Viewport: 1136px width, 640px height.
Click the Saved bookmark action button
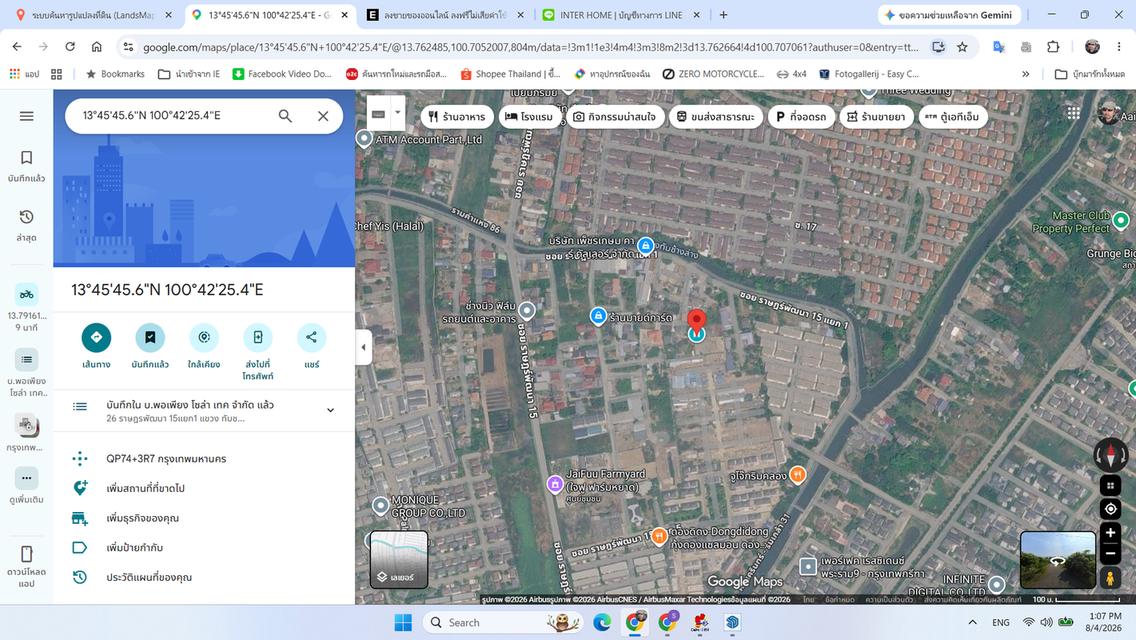[x=150, y=338]
